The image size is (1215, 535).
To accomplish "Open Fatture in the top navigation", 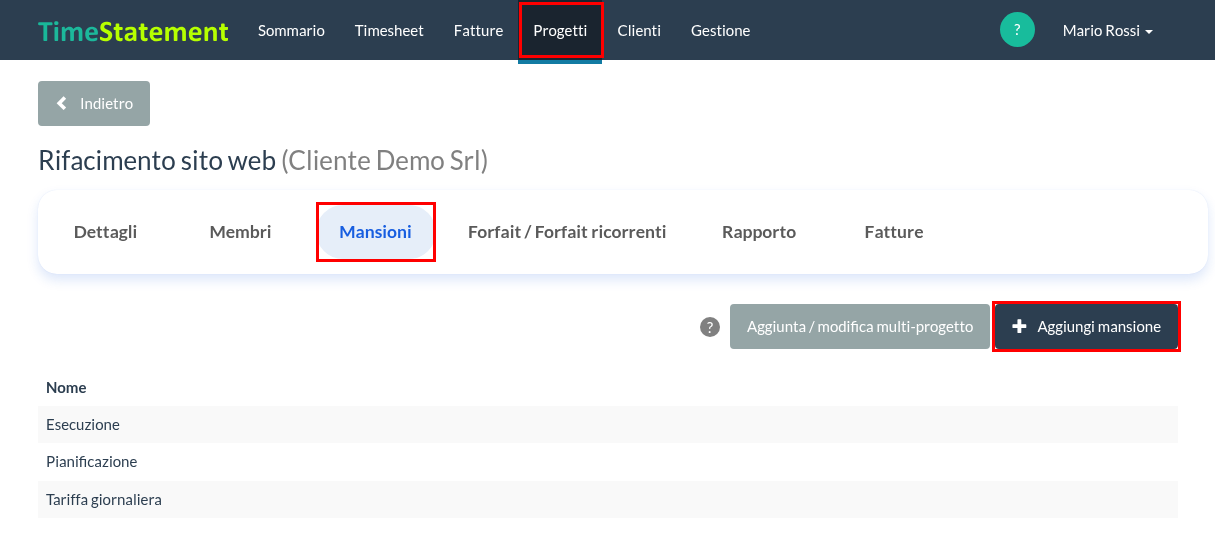I will point(478,31).
